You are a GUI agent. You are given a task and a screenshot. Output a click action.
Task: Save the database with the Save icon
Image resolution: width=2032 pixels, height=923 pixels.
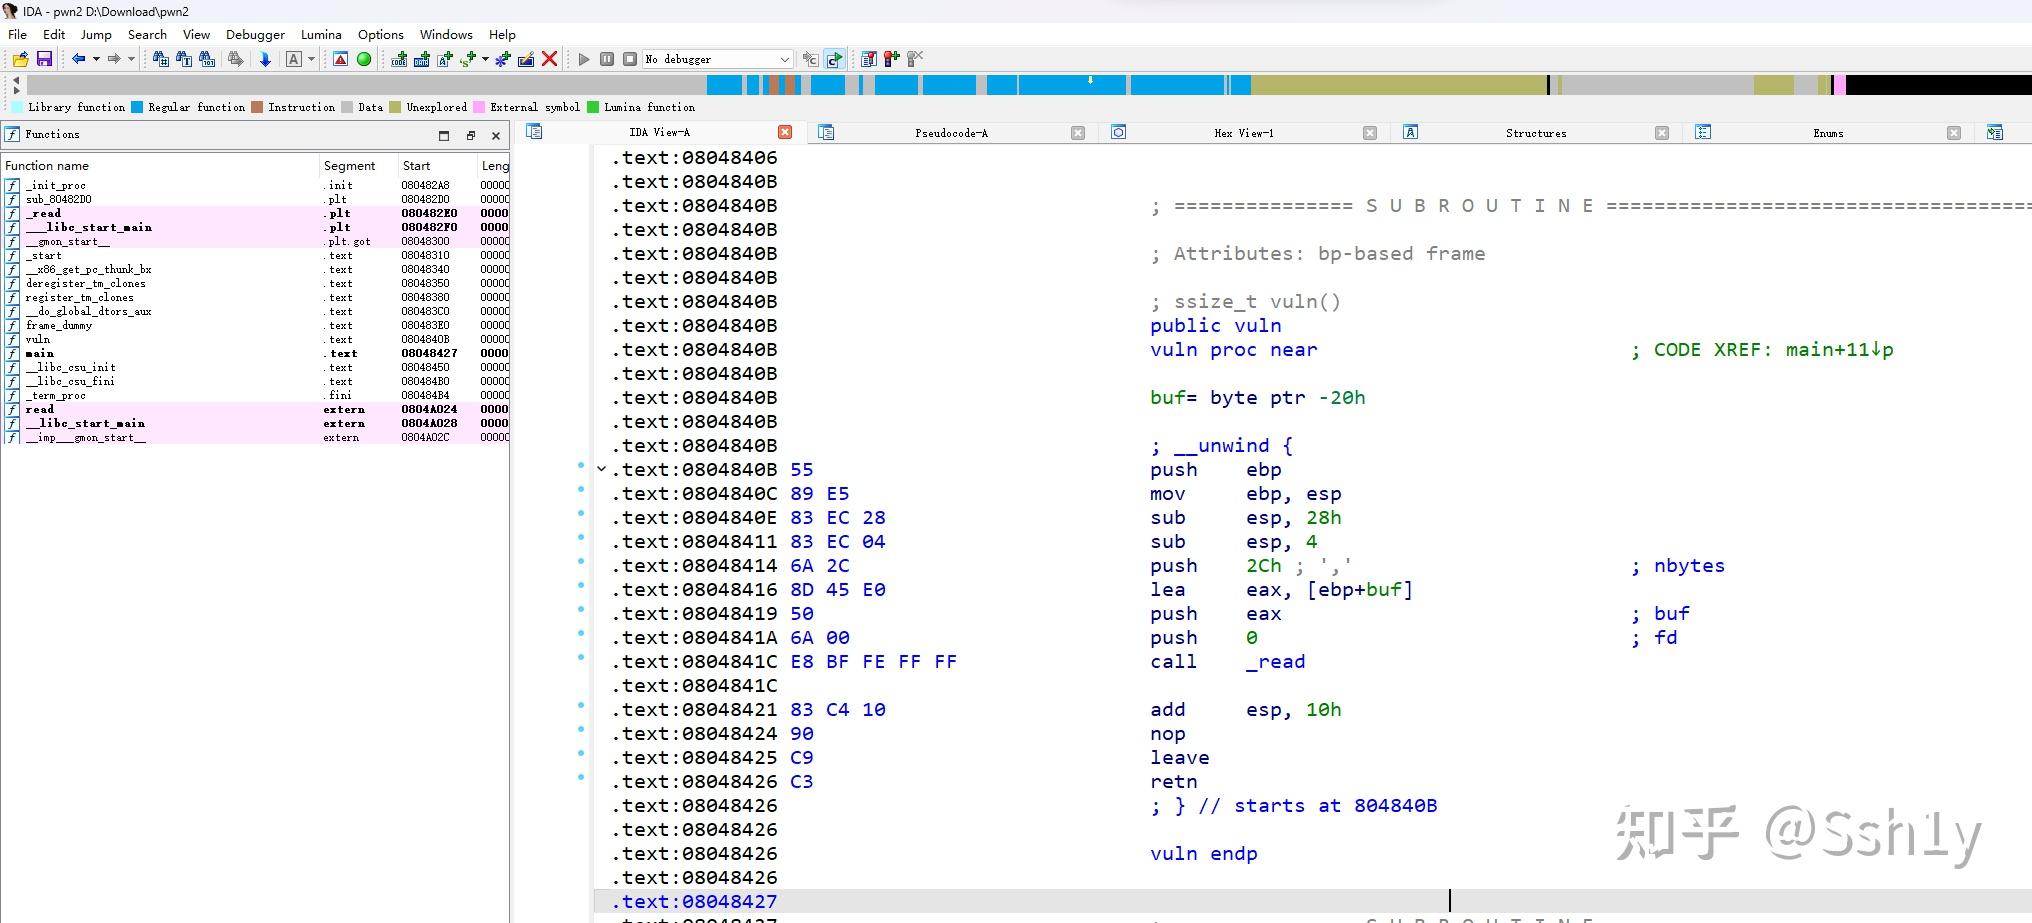click(x=45, y=59)
